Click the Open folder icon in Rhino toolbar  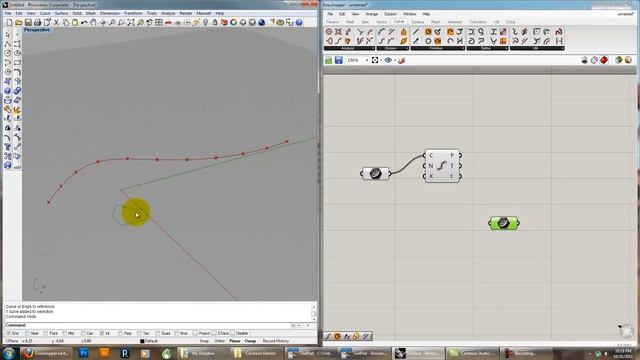tap(19, 22)
